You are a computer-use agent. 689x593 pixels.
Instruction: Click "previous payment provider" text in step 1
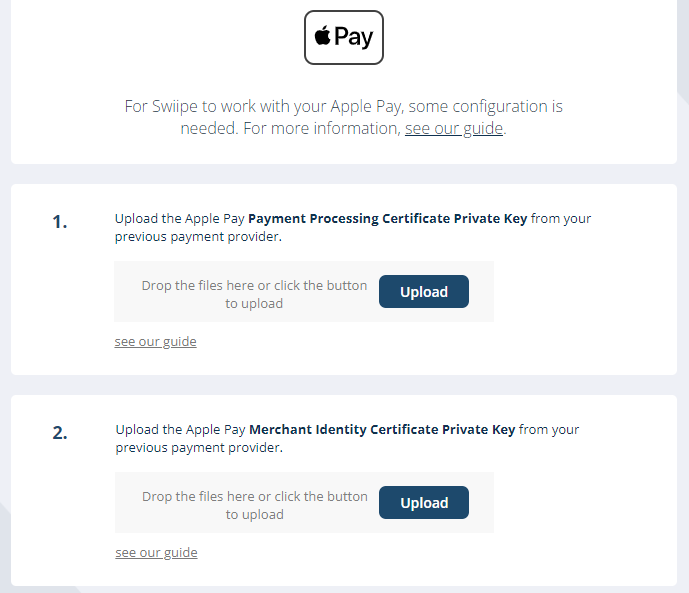[198, 237]
